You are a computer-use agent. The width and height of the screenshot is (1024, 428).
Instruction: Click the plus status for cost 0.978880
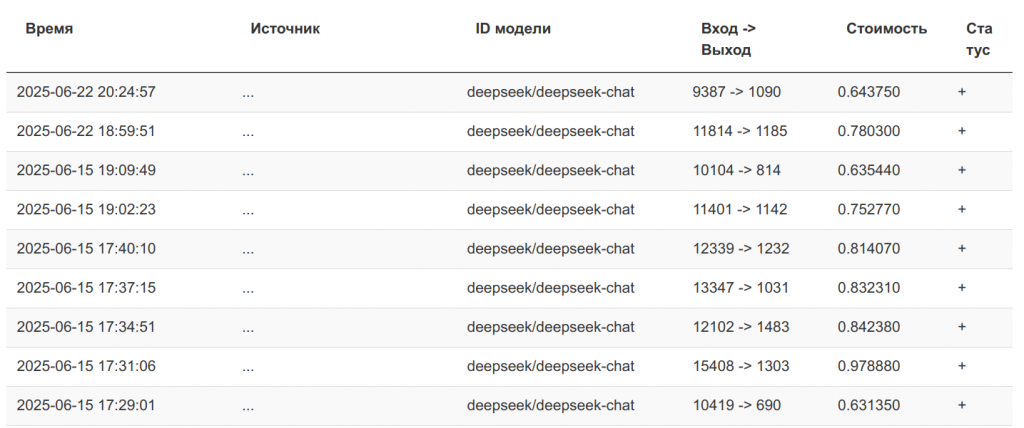(961, 367)
